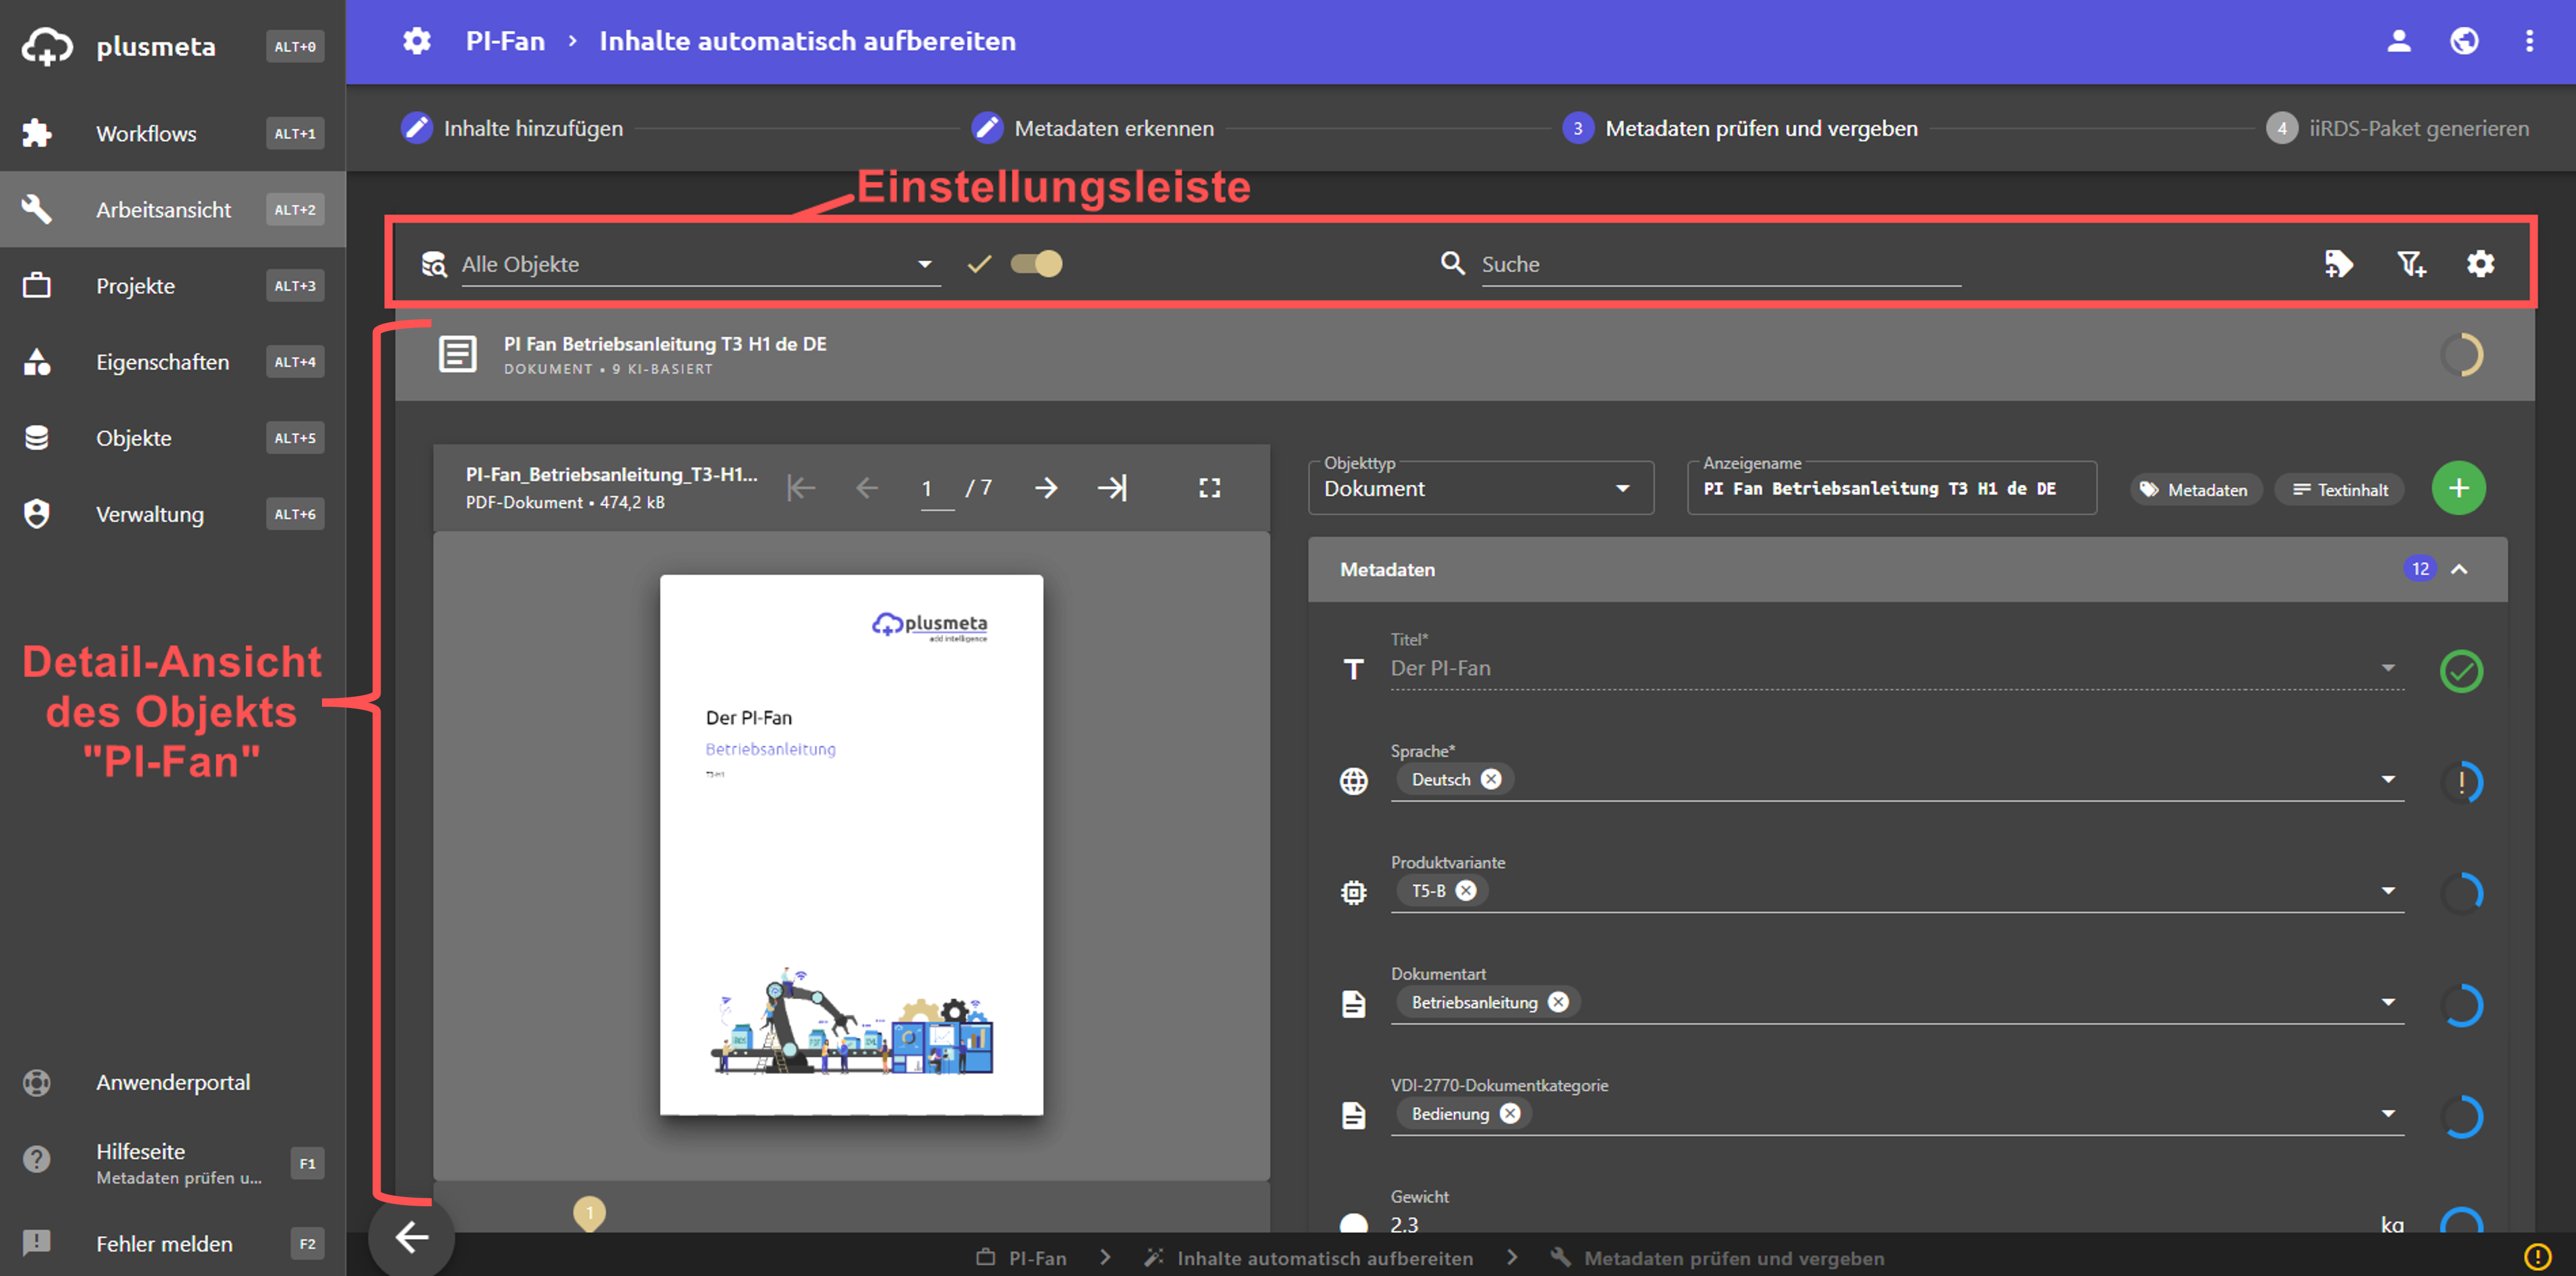This screenshot has height=1276, width=2576.
Task: Open Verwaltung in the sidebar
Action: pos(173,513)
